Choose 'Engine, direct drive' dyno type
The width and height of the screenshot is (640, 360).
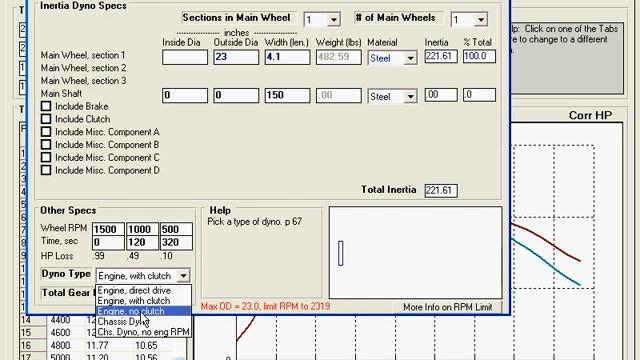pos(144,291)
